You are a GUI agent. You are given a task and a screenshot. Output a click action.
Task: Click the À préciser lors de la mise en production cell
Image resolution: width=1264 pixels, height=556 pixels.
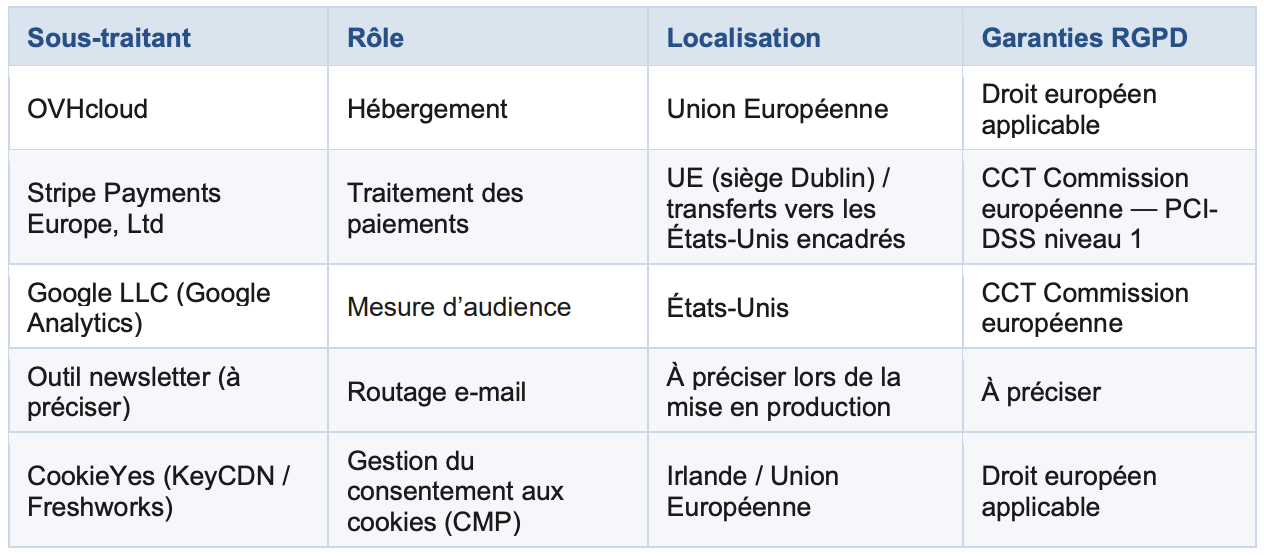[x=783, y=391]
